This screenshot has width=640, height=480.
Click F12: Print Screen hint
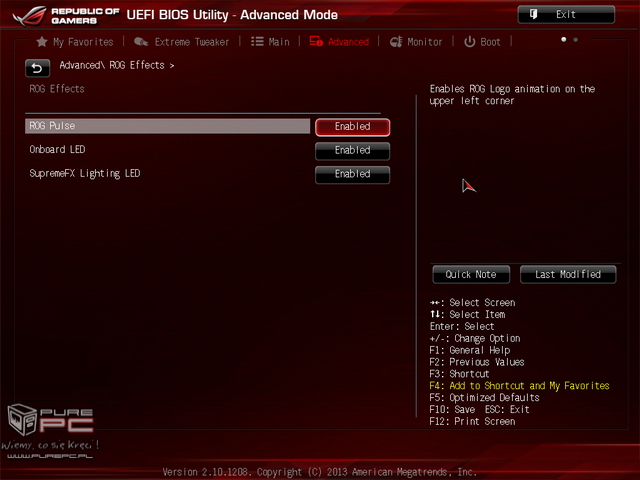(472, 421)
